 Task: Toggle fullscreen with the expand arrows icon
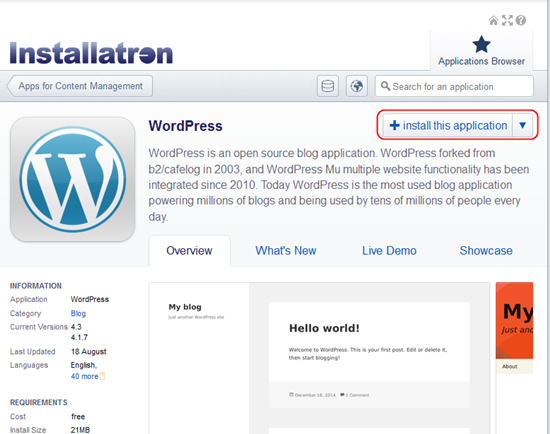tap(507, 21)
